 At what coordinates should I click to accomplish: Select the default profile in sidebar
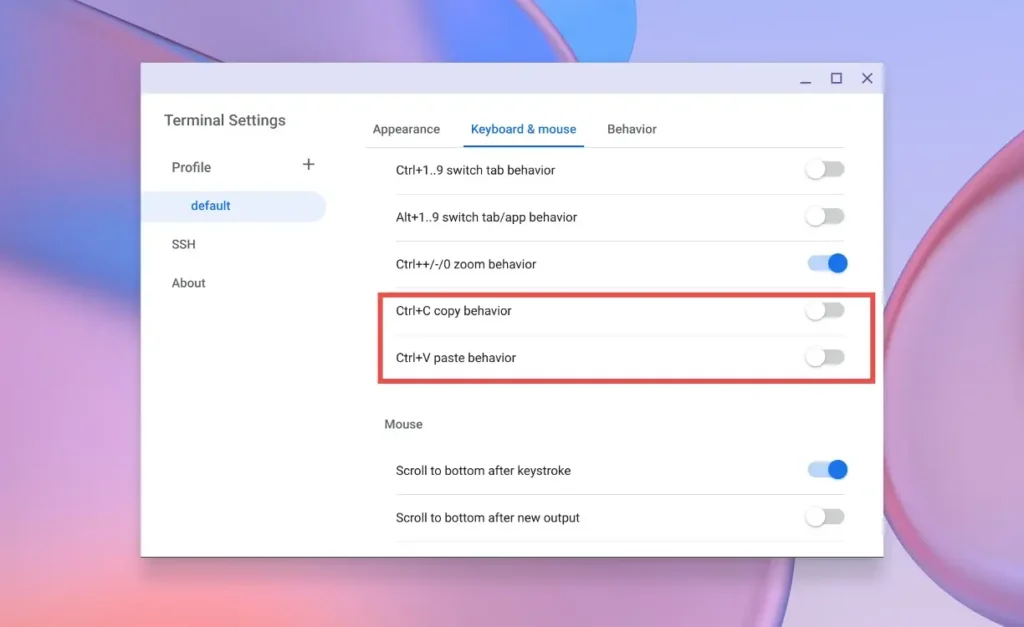tap(211, 206)
